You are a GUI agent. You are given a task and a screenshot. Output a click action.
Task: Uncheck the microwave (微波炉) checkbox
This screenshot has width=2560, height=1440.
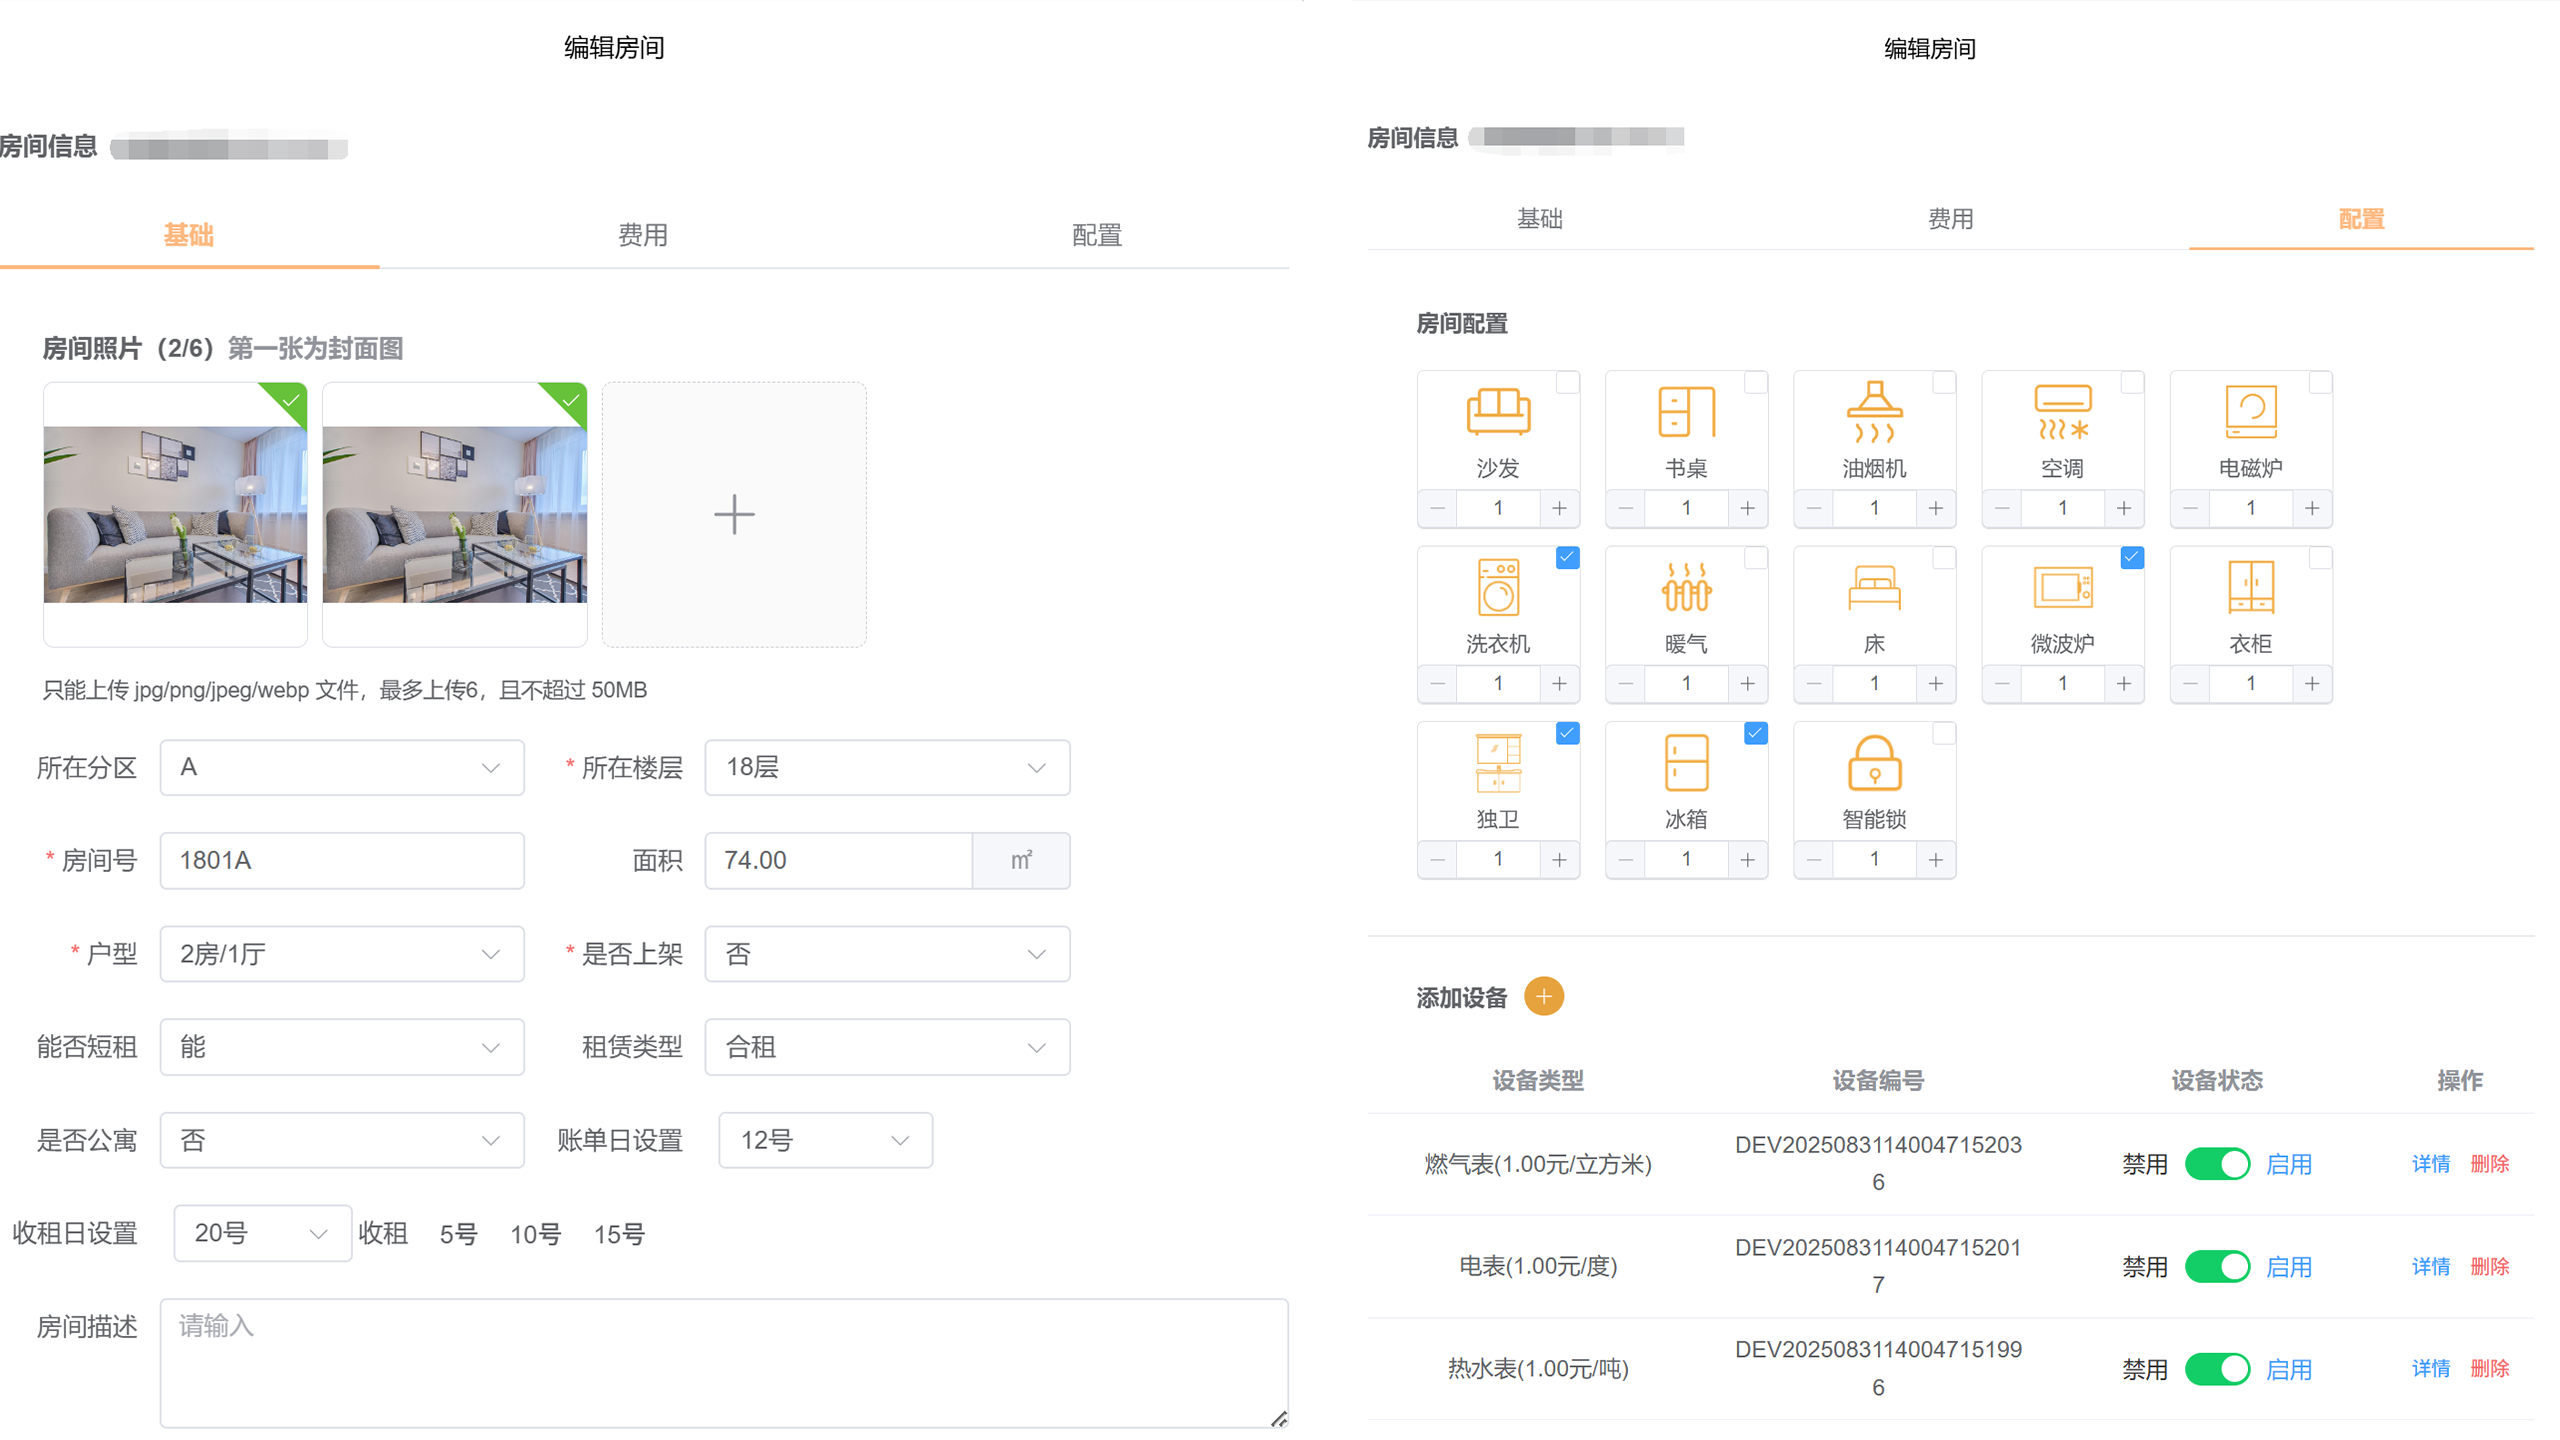tap(2131, 558)
